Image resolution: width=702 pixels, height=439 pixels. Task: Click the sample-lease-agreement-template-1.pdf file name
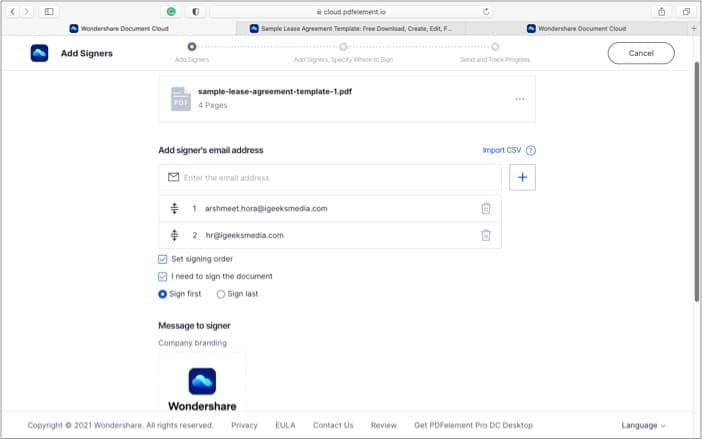coord(275,91)
